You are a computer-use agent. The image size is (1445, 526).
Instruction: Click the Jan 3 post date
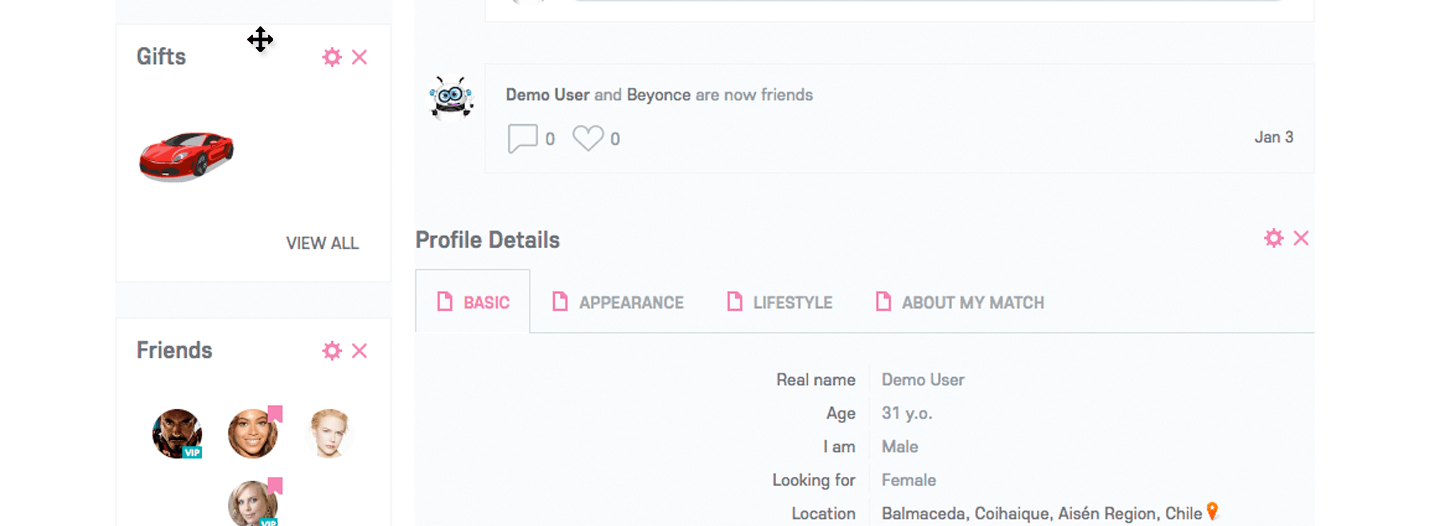[1274, 137]
